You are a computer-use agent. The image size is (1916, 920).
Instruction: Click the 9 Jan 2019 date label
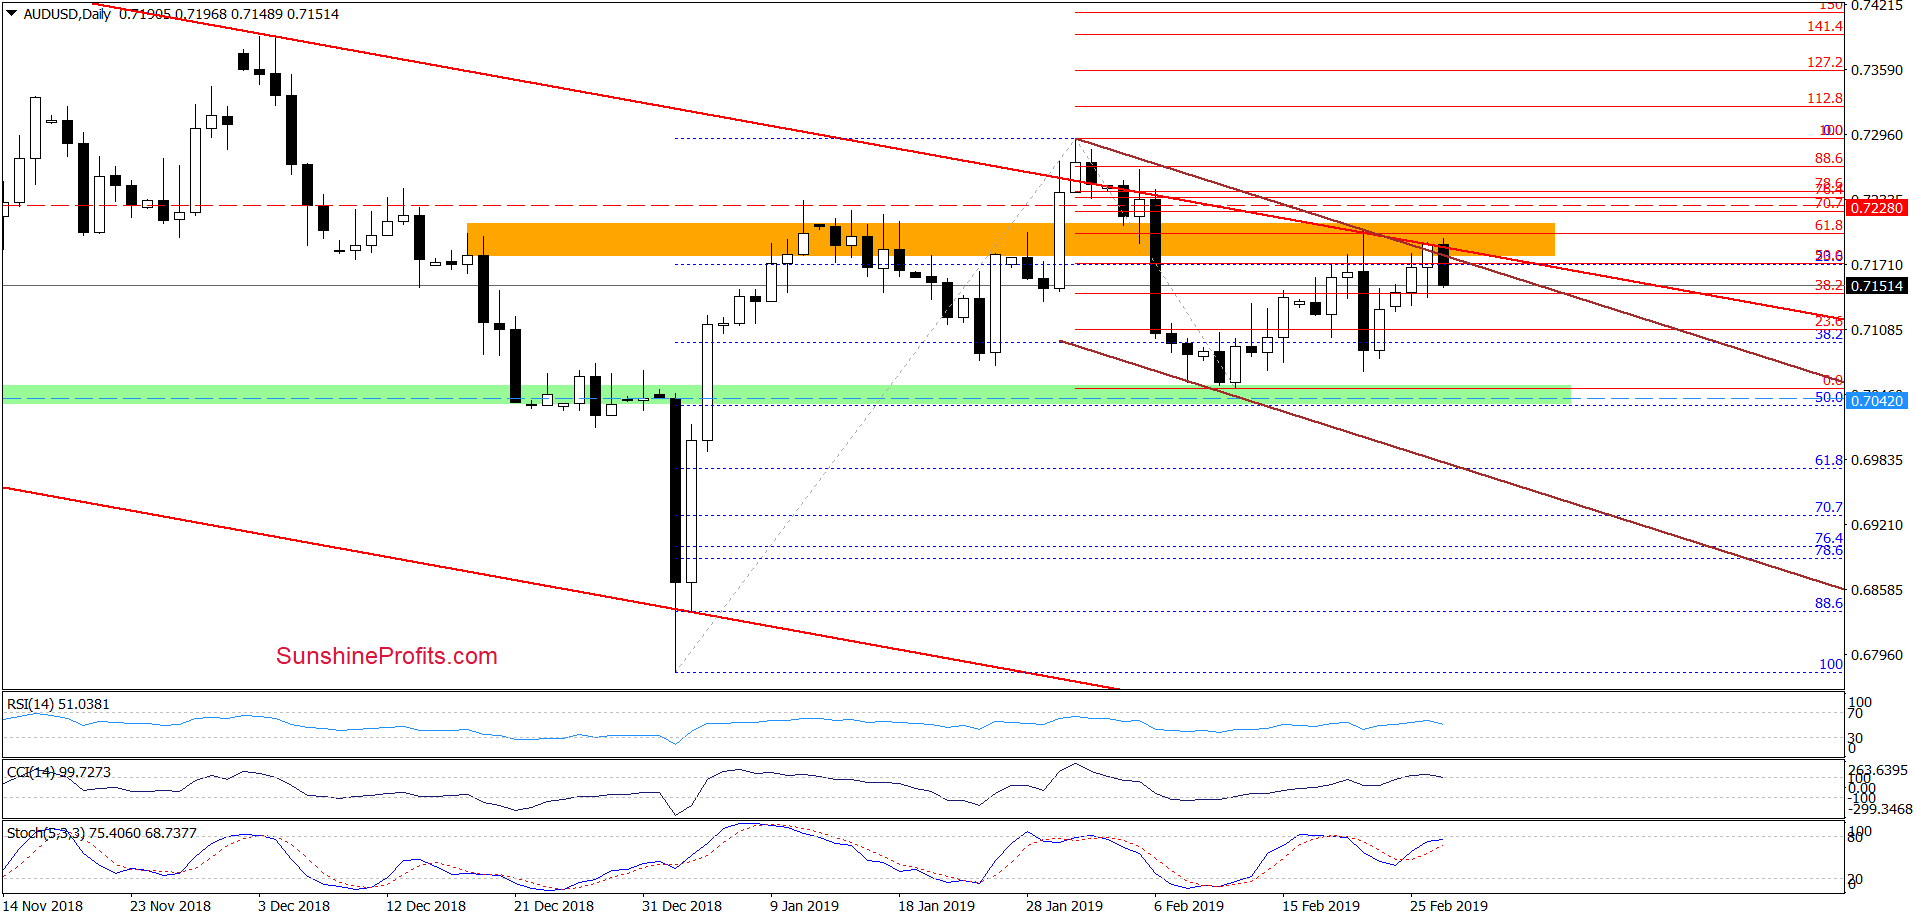[805, 906]
